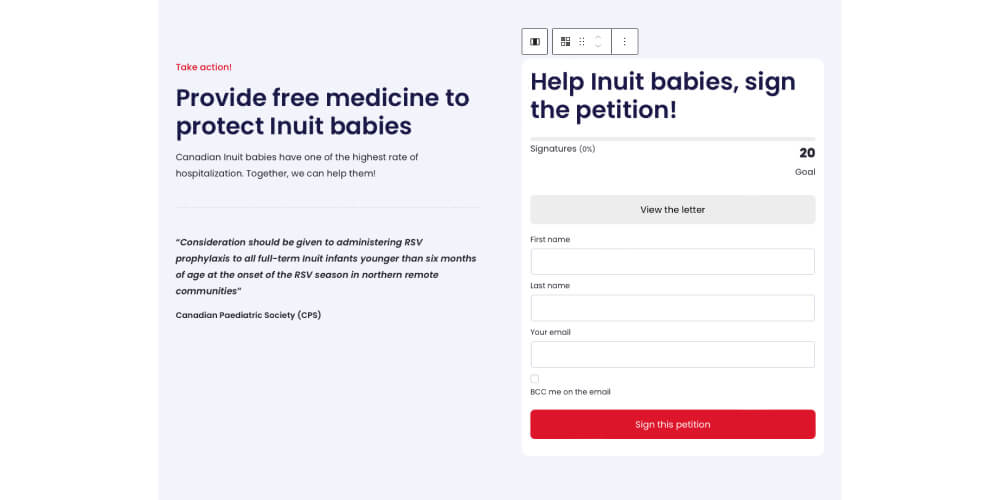Image resolution: width=1000 pixels, height=500 pixels.
Task: Select the parent Column block button
Action: pos(534,41)
